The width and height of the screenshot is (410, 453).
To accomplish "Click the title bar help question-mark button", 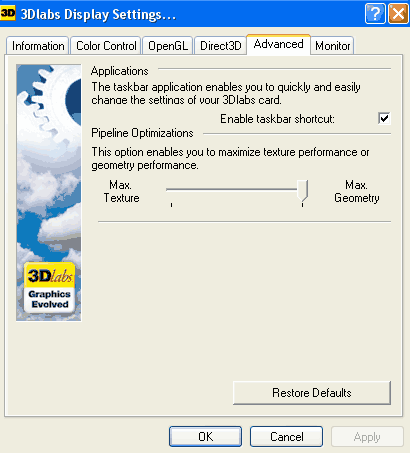I will coord(375,14).
